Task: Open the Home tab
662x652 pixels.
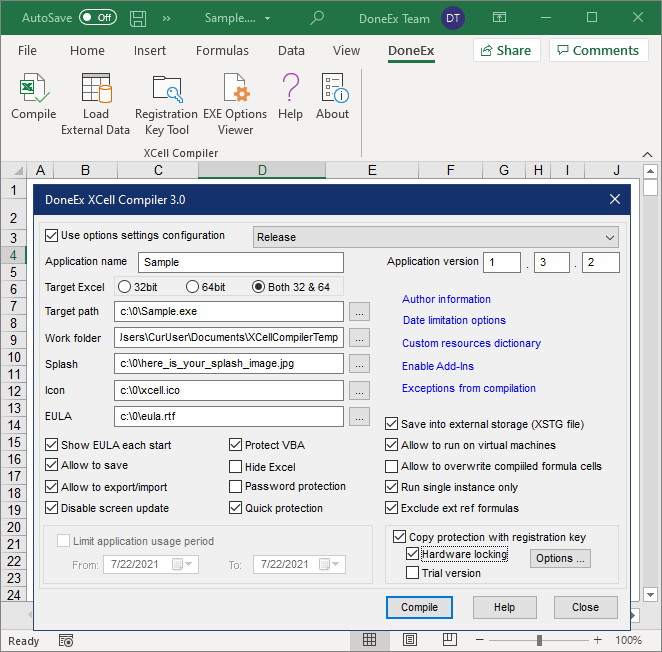Action: [87, 51]
